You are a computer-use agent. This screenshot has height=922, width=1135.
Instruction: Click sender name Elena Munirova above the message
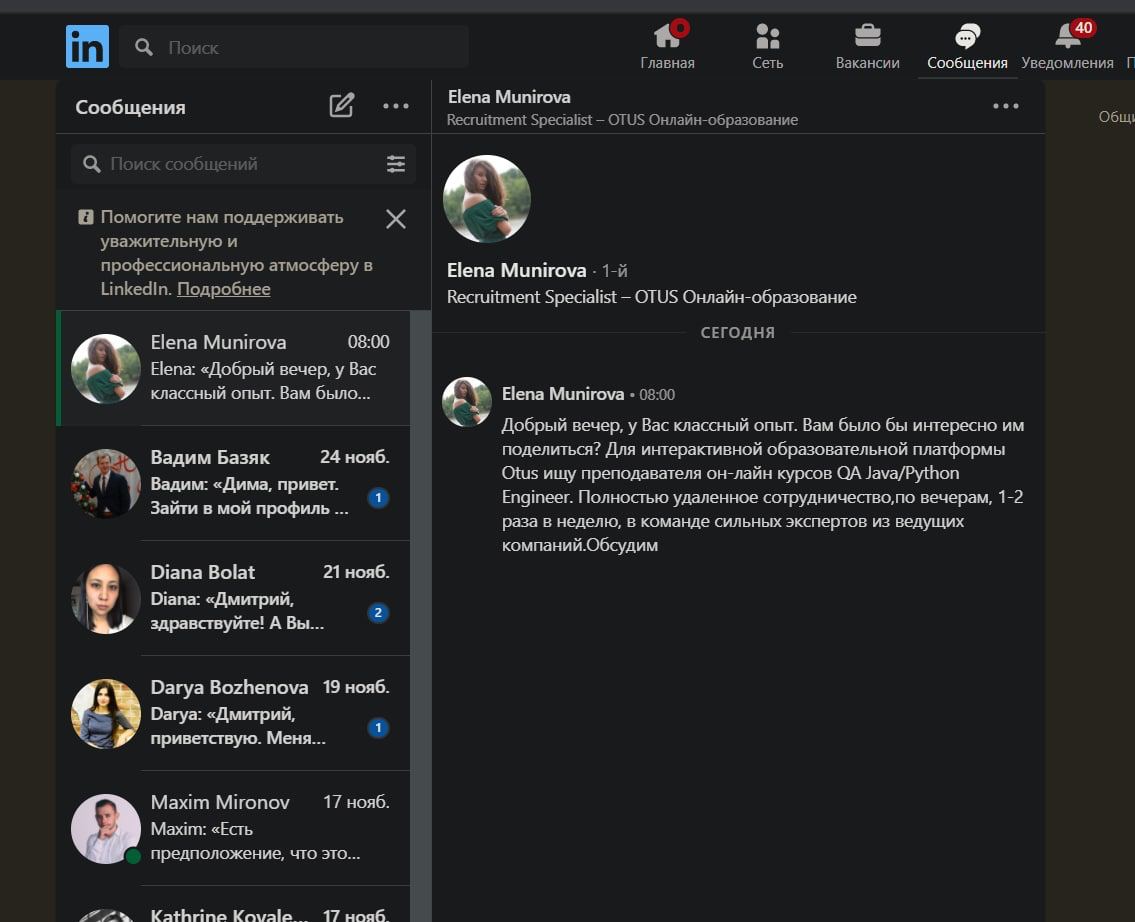(x=562, y=394)
